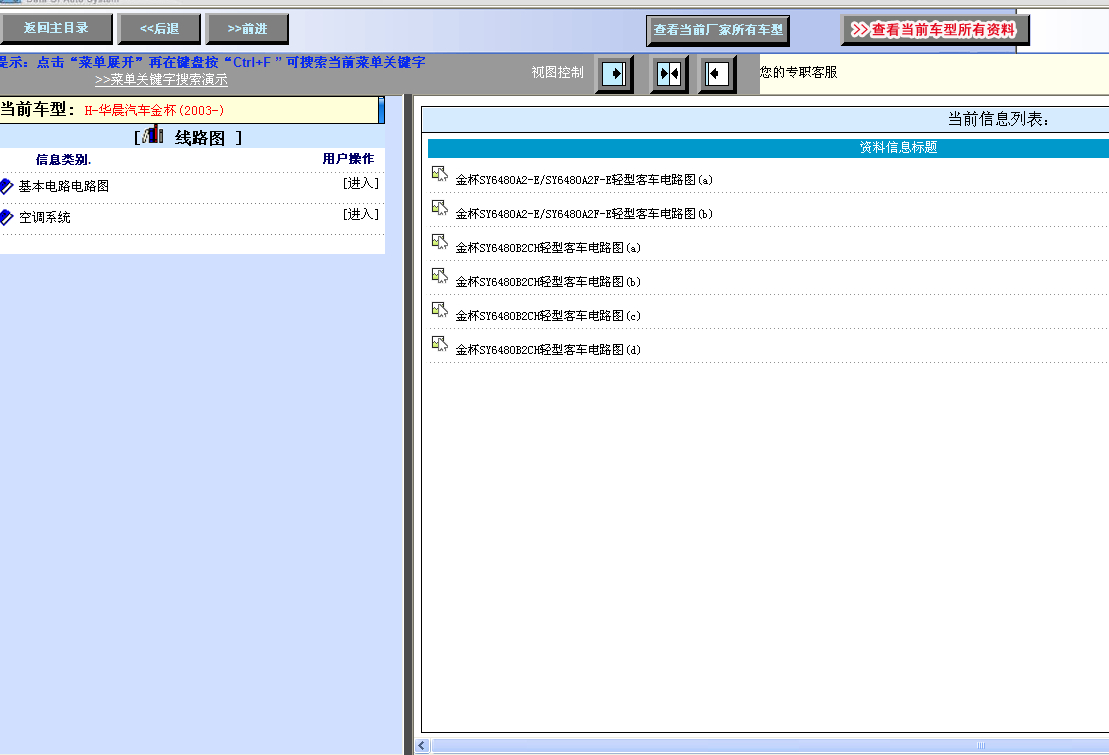Click the blue book icon for 基本电路电路图
The height and width of the screenshot is (755, 1109).
pyautogui.click(x=7, y=186)
